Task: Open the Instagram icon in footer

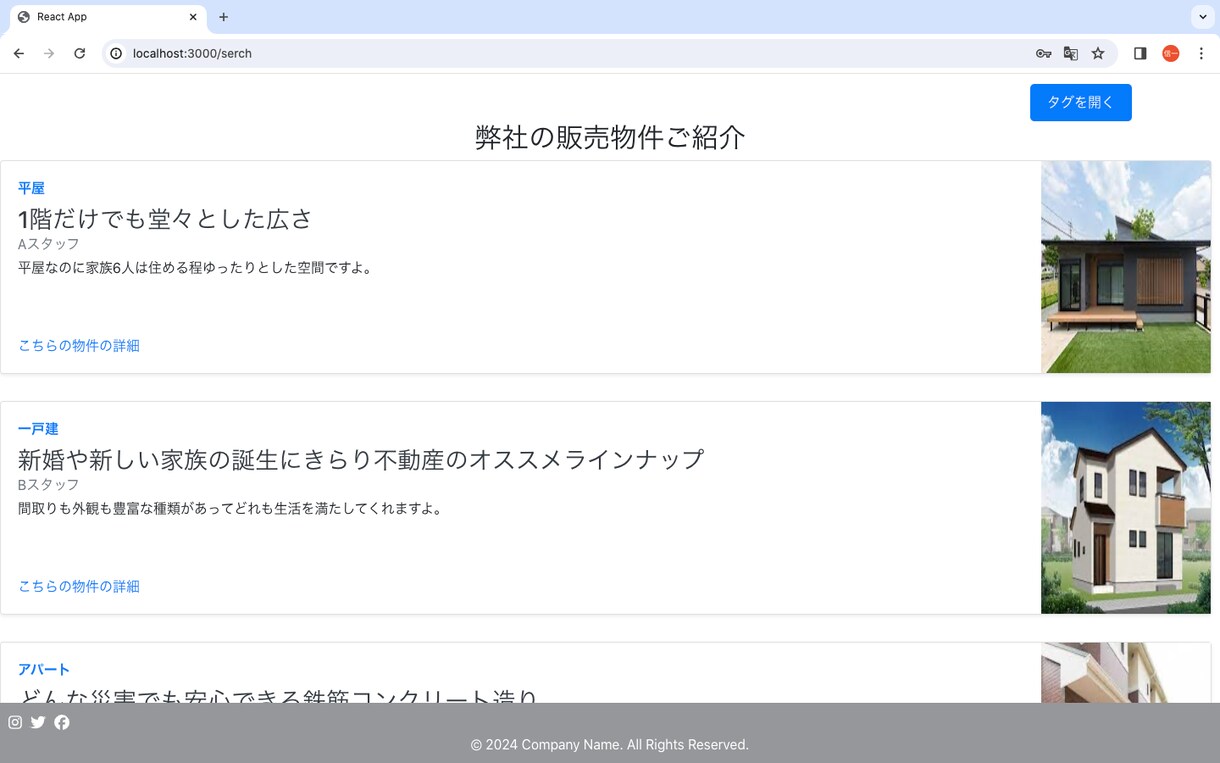Action: point(15,722)
